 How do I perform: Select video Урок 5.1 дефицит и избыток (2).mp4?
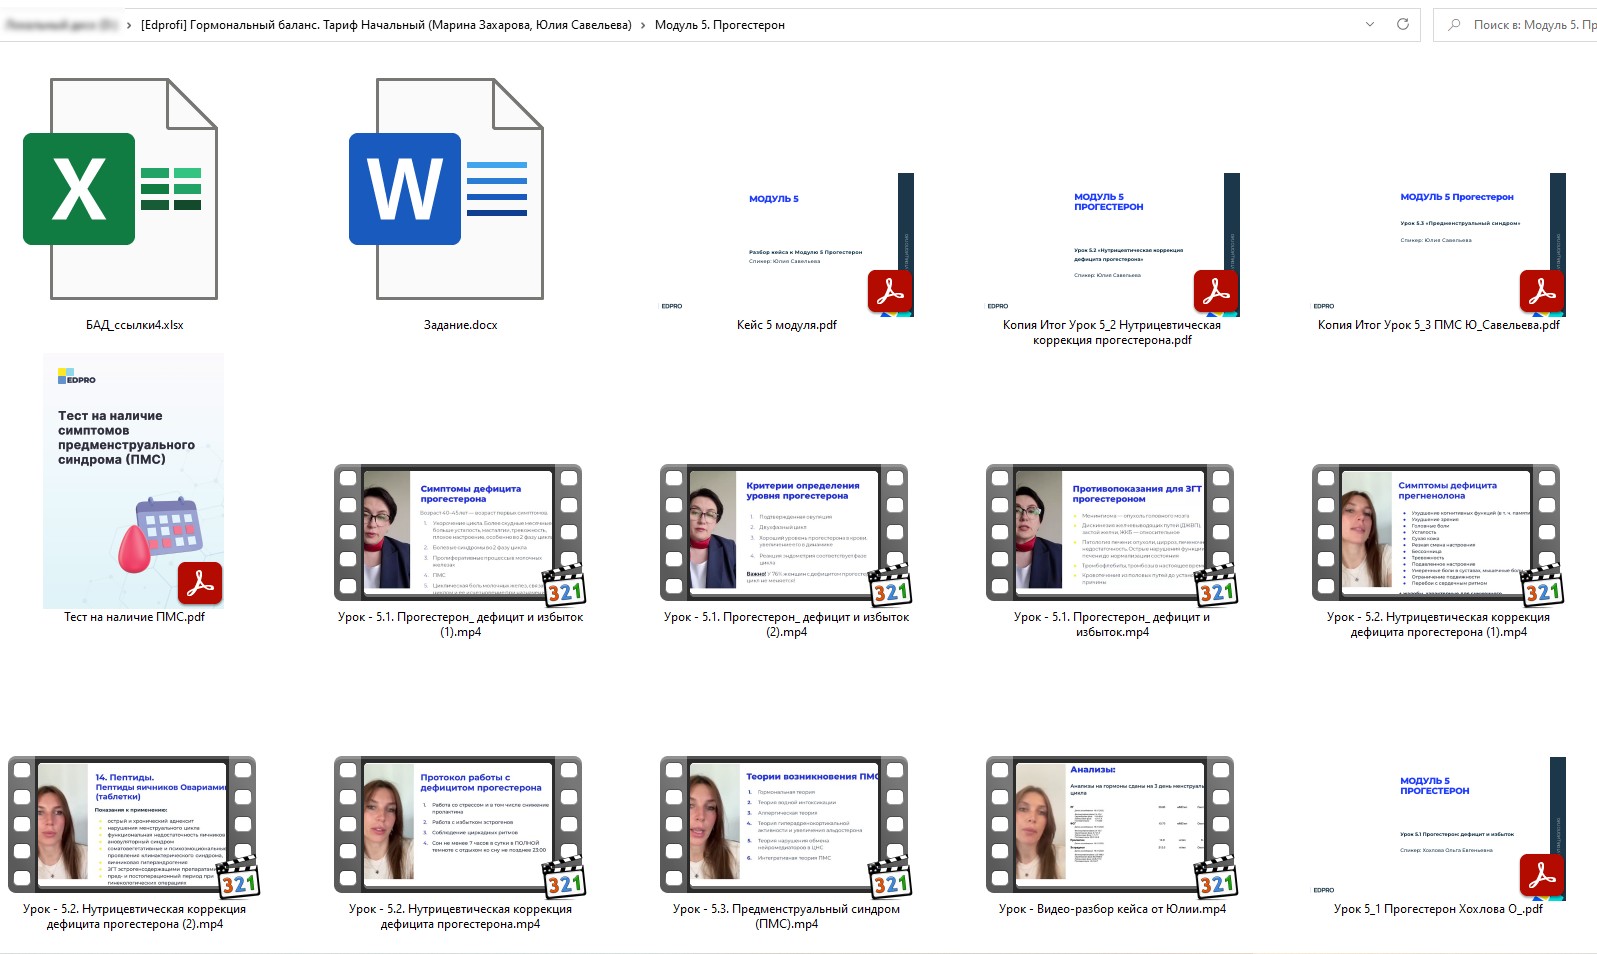point(786,532)
